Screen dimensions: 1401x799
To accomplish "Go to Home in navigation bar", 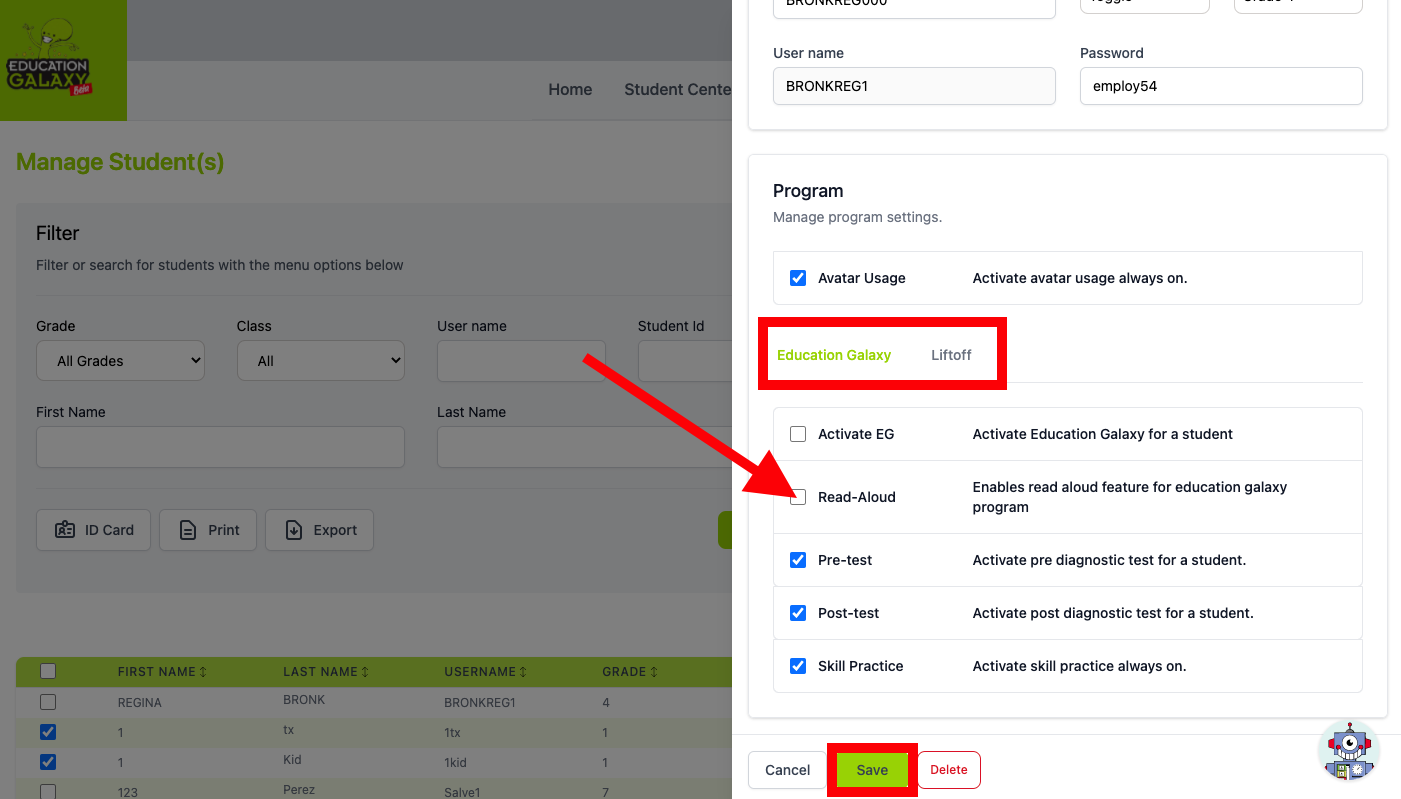I will pos(570,90).
